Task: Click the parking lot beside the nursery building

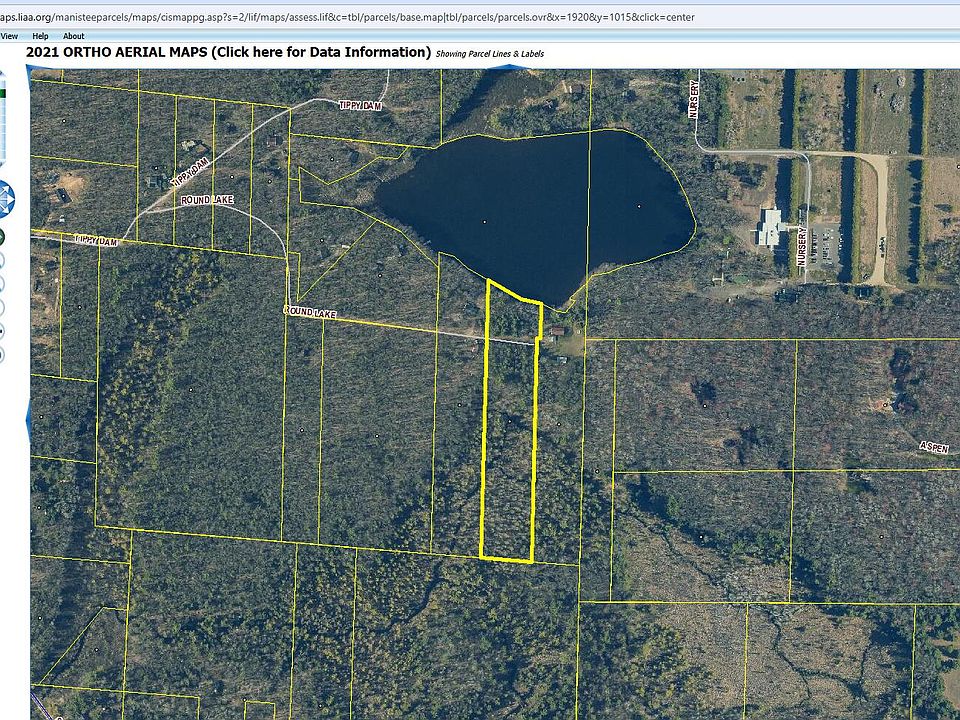Action: coord(823,243)
